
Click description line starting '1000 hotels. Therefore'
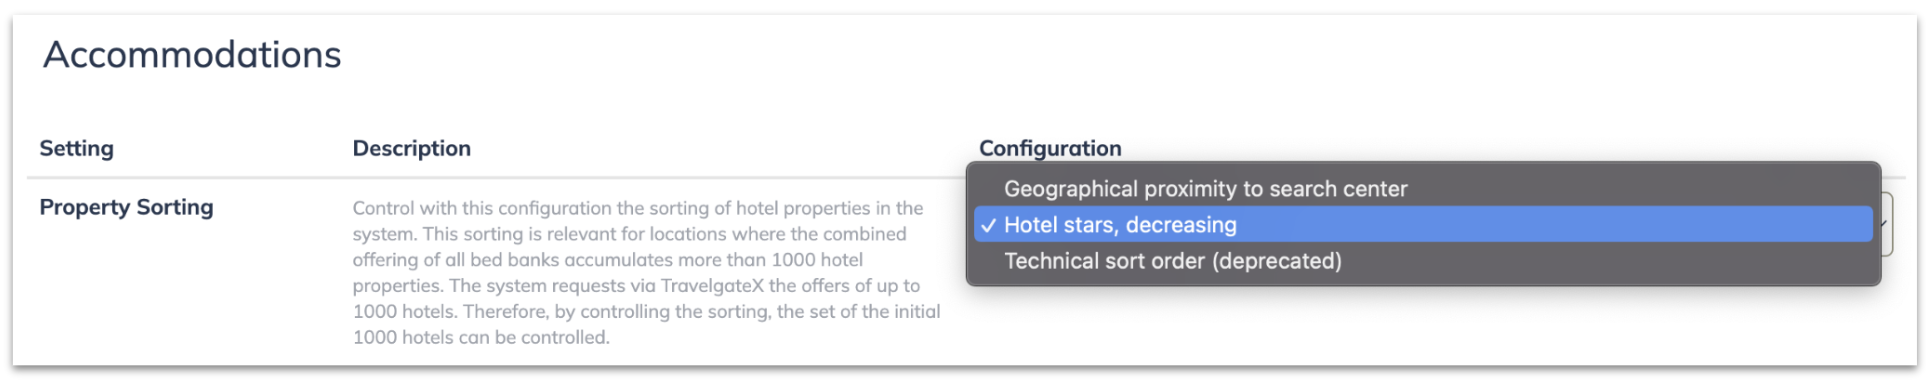pyautogui.click(x=646, y=311)
